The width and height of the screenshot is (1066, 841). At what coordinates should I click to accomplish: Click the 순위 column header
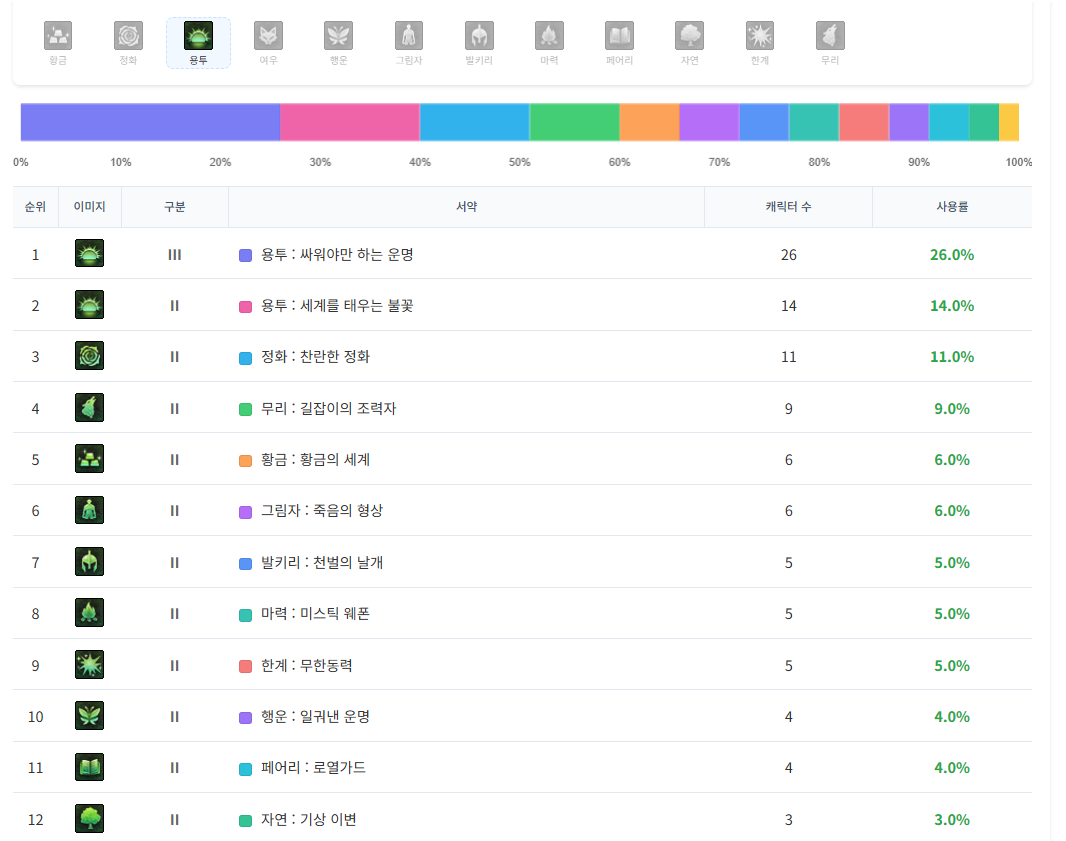(x=35, y=207)
